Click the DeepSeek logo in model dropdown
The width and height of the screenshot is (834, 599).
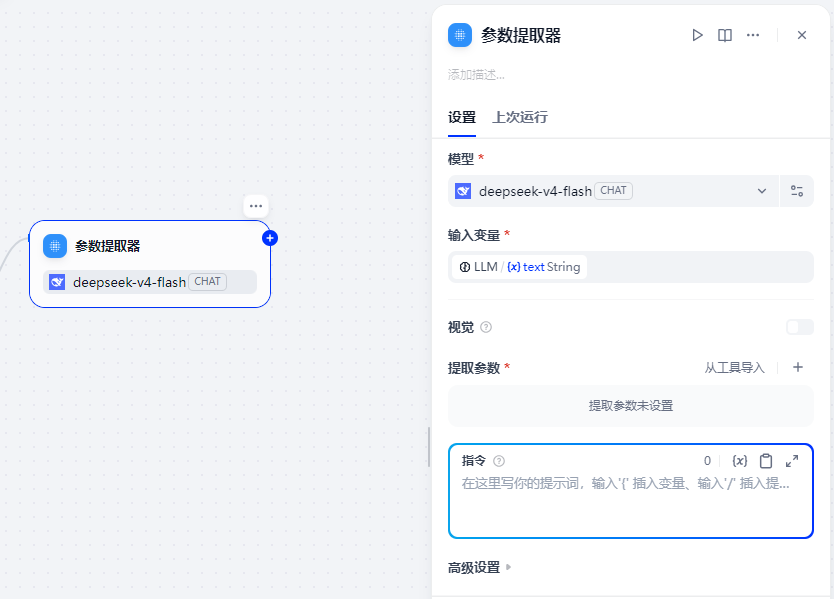click(x=463, y=191)
